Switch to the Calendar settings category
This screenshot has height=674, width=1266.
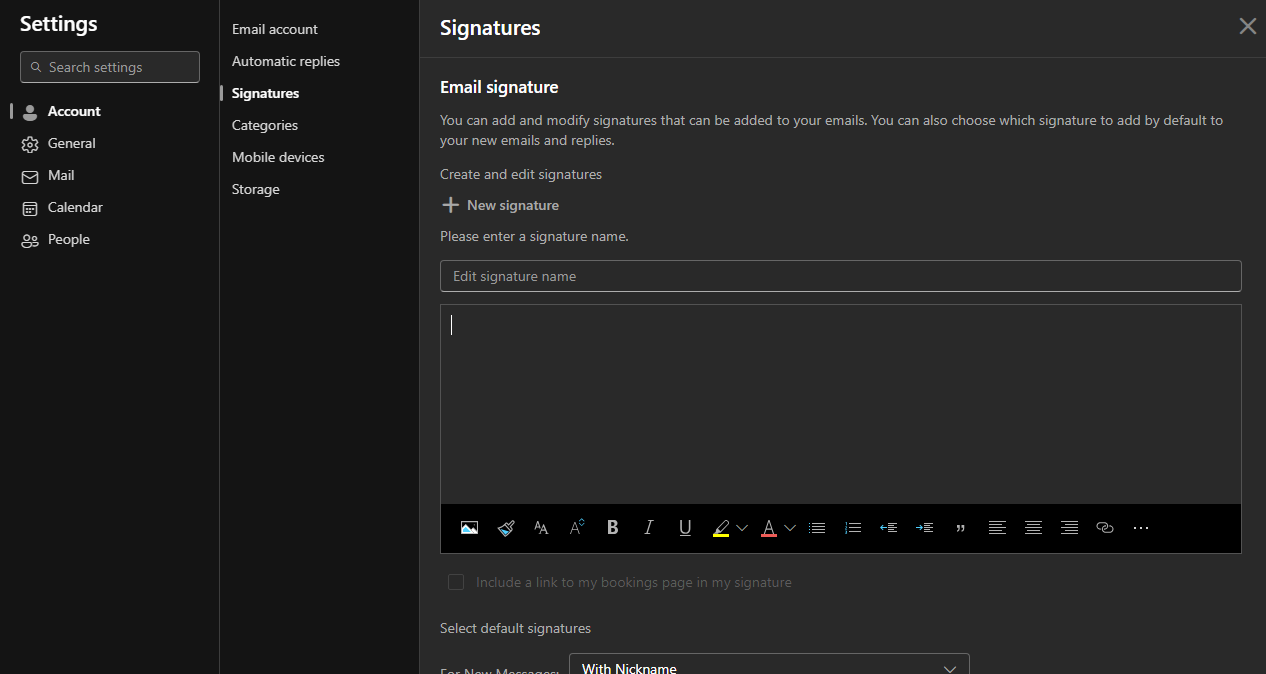[75, 207]
